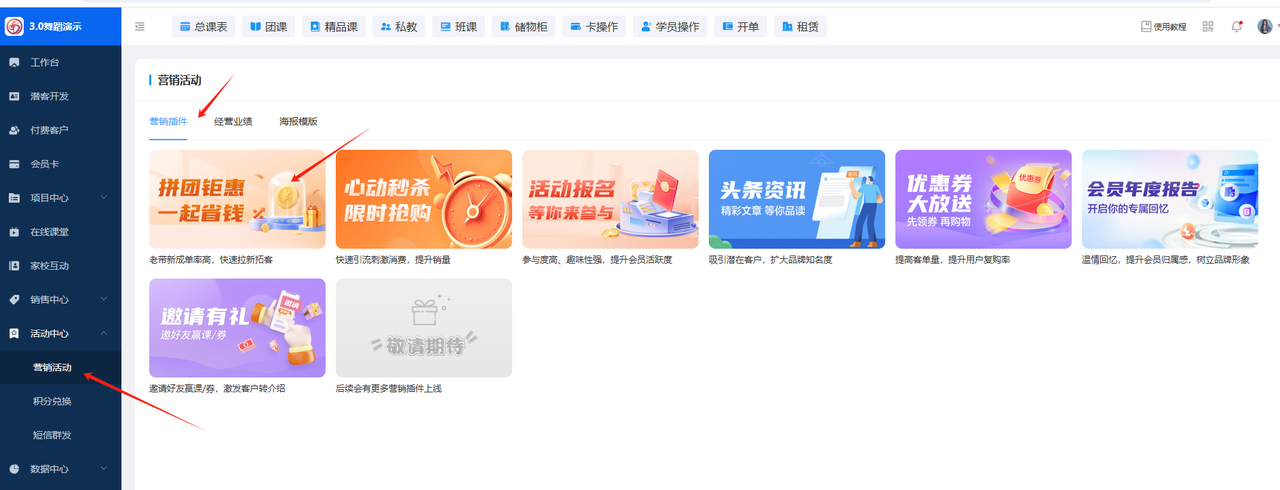Click the 3.0舞蹈演示 logo icon
Image resolution: width=1280 pixels, height=490 pixels.
point(14,26)
